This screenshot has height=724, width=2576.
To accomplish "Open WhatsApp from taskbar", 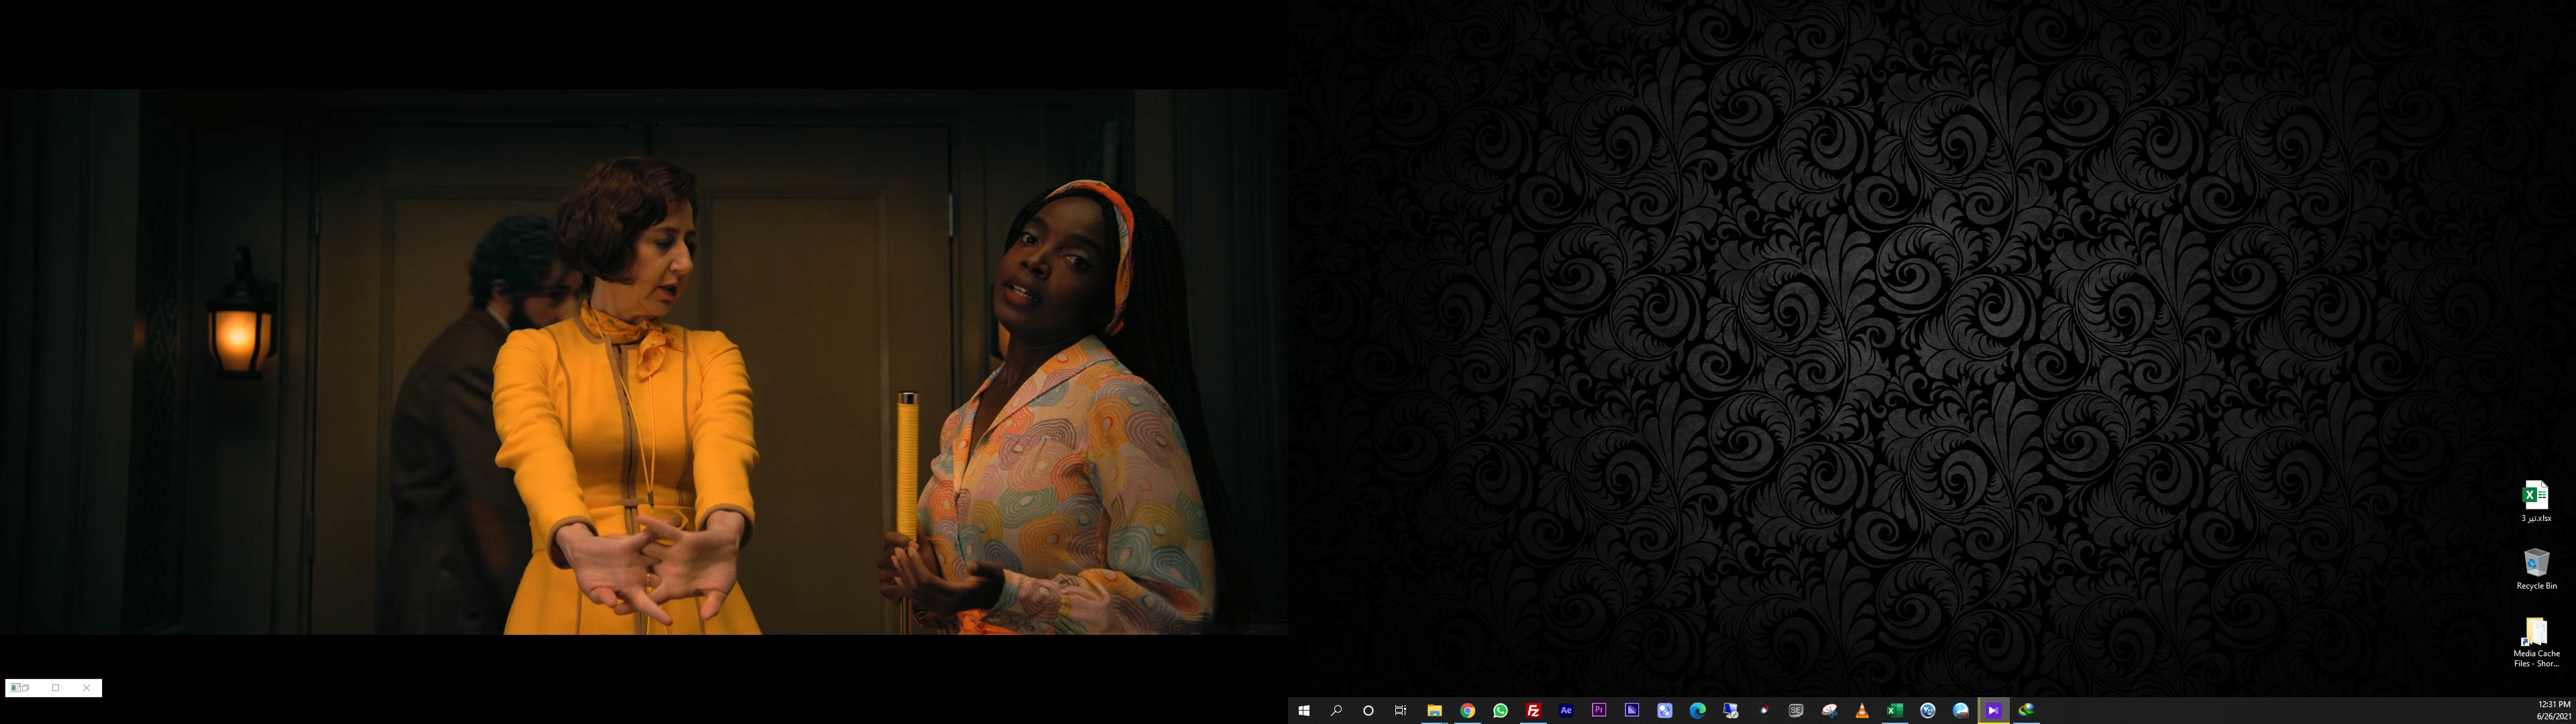I will pos(1500,710).
